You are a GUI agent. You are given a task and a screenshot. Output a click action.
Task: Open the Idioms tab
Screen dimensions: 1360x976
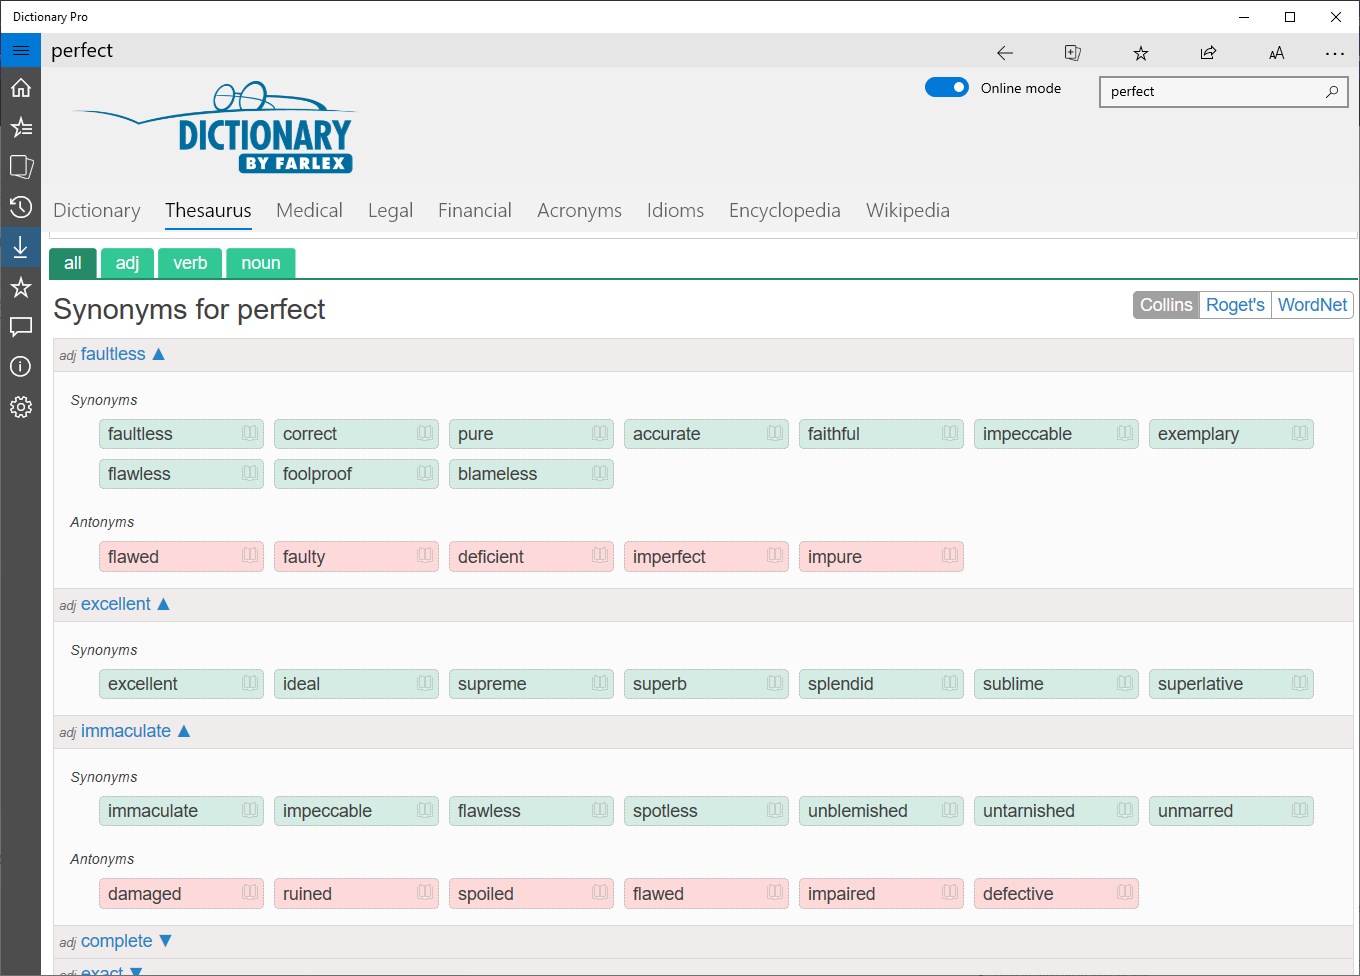point(675,210)
